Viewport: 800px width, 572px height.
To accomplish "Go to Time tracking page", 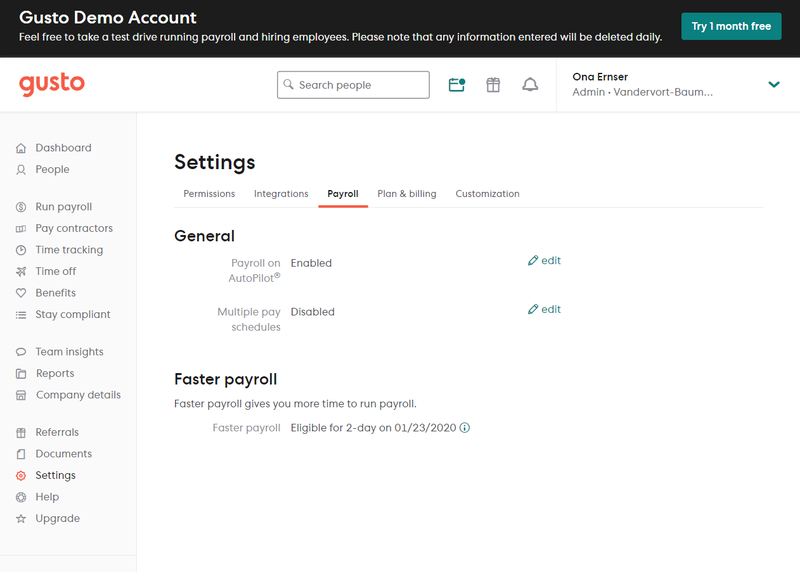I will (69, 250).
